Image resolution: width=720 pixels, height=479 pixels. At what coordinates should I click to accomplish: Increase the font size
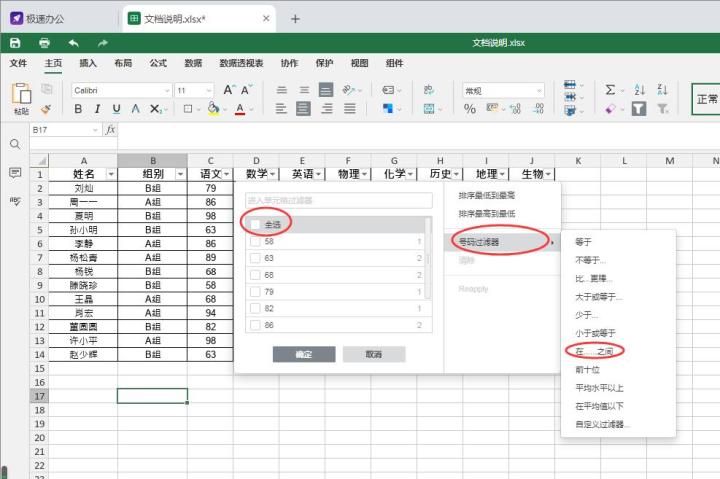pos(229,90)
